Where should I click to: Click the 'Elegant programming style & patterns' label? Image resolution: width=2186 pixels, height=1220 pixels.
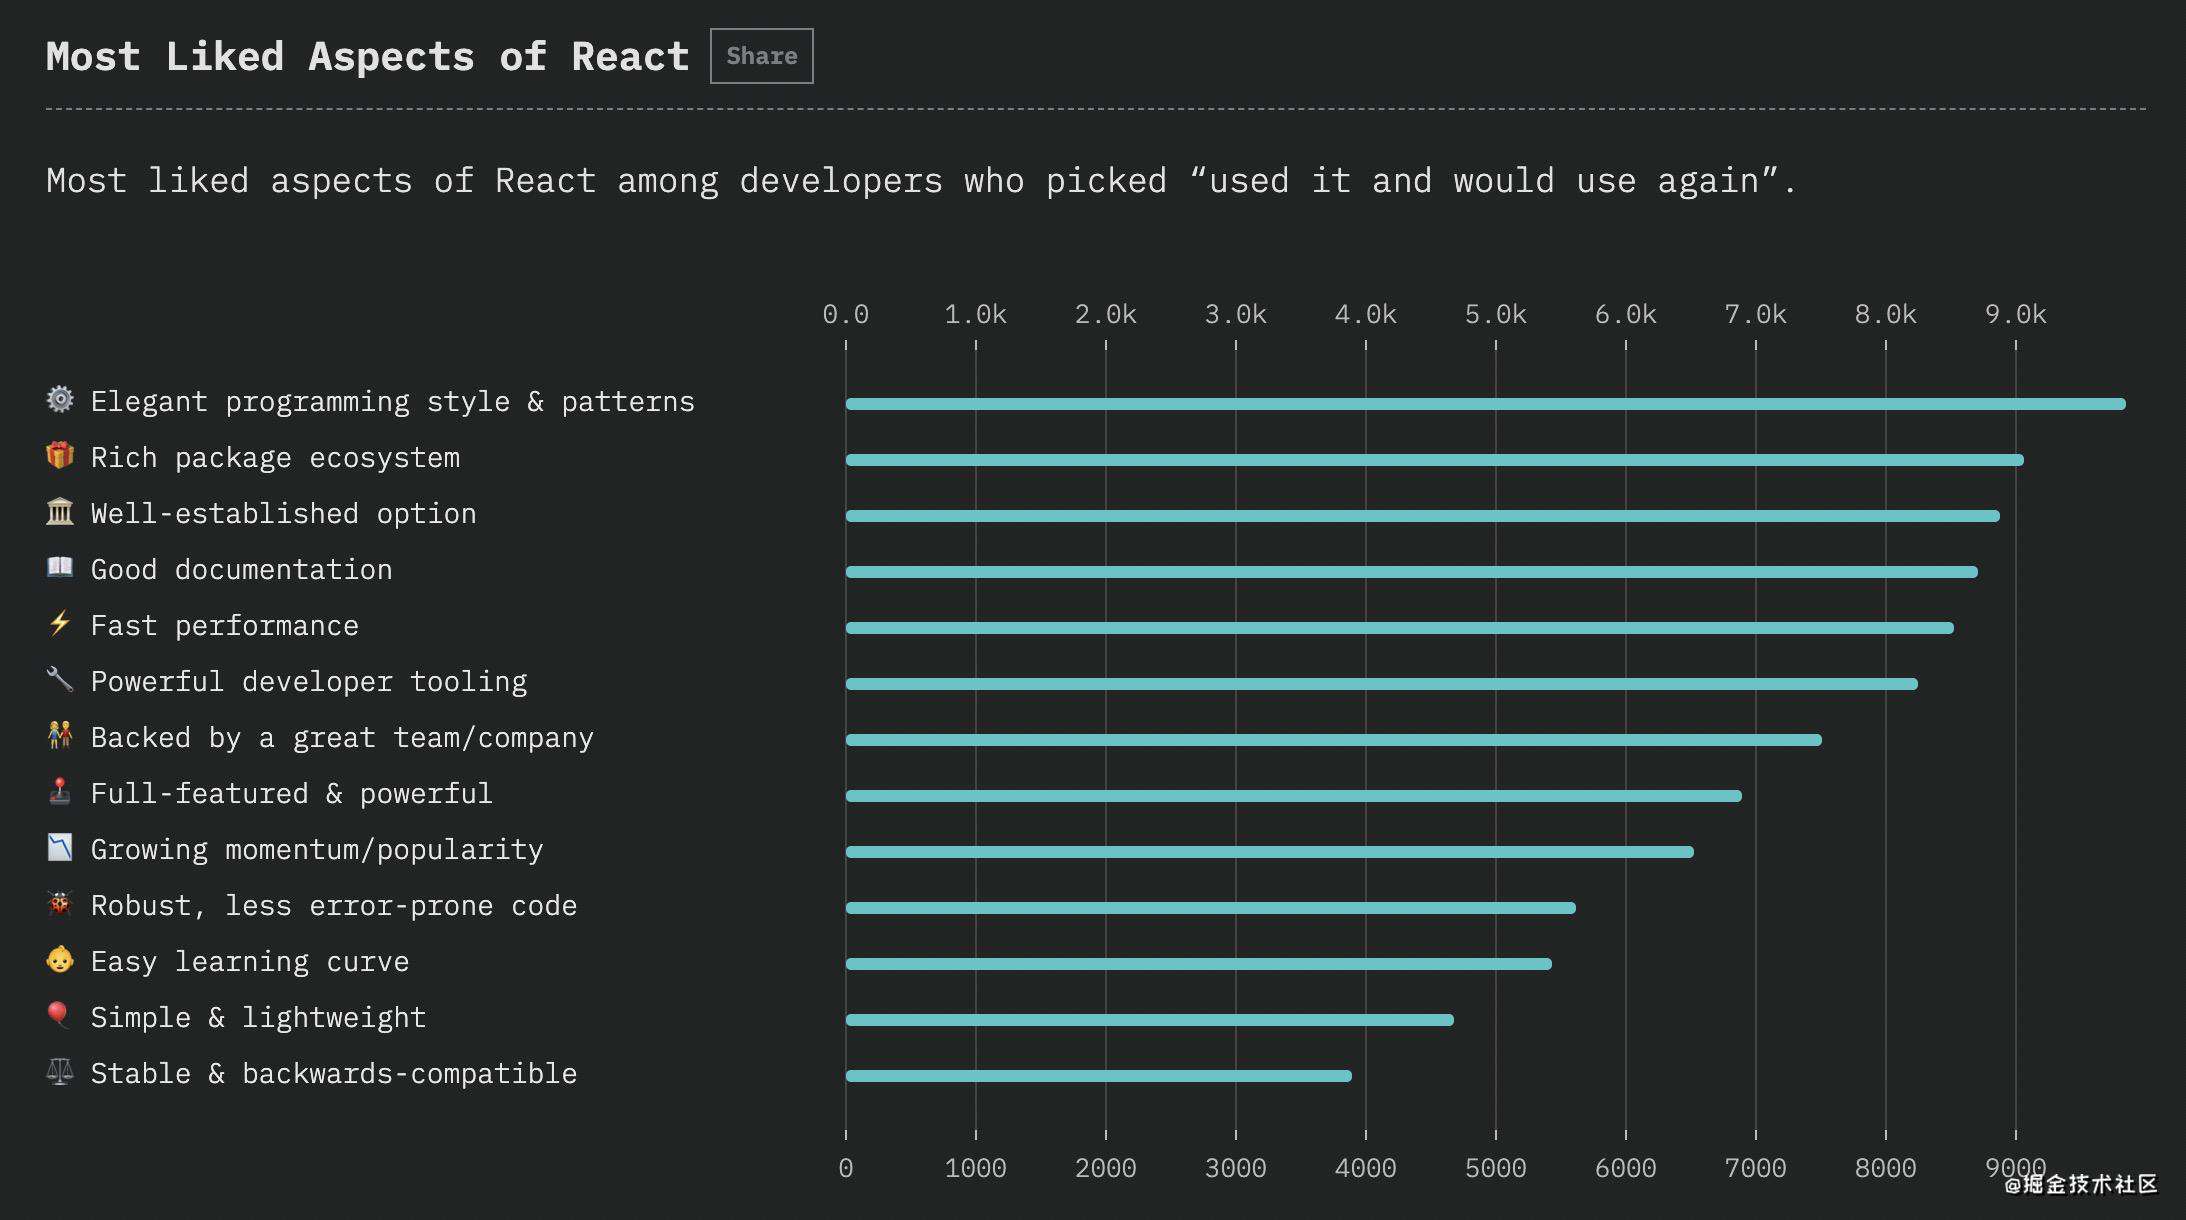392,402
